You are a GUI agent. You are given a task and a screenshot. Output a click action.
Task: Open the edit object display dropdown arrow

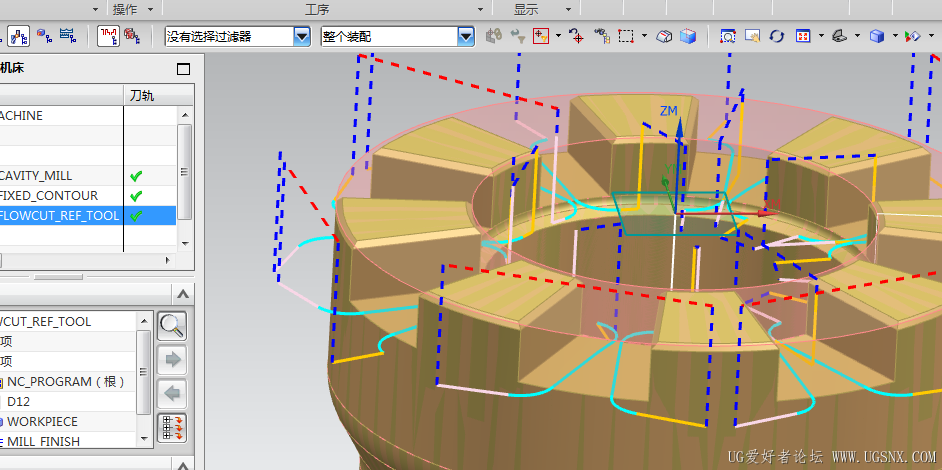pos(929,36)
